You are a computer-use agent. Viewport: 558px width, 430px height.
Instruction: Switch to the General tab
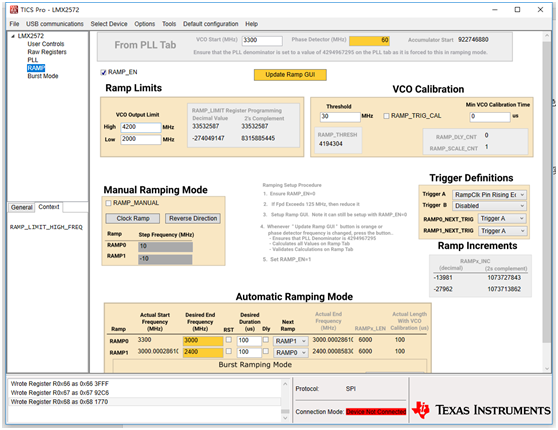click(x=21, y=207)
